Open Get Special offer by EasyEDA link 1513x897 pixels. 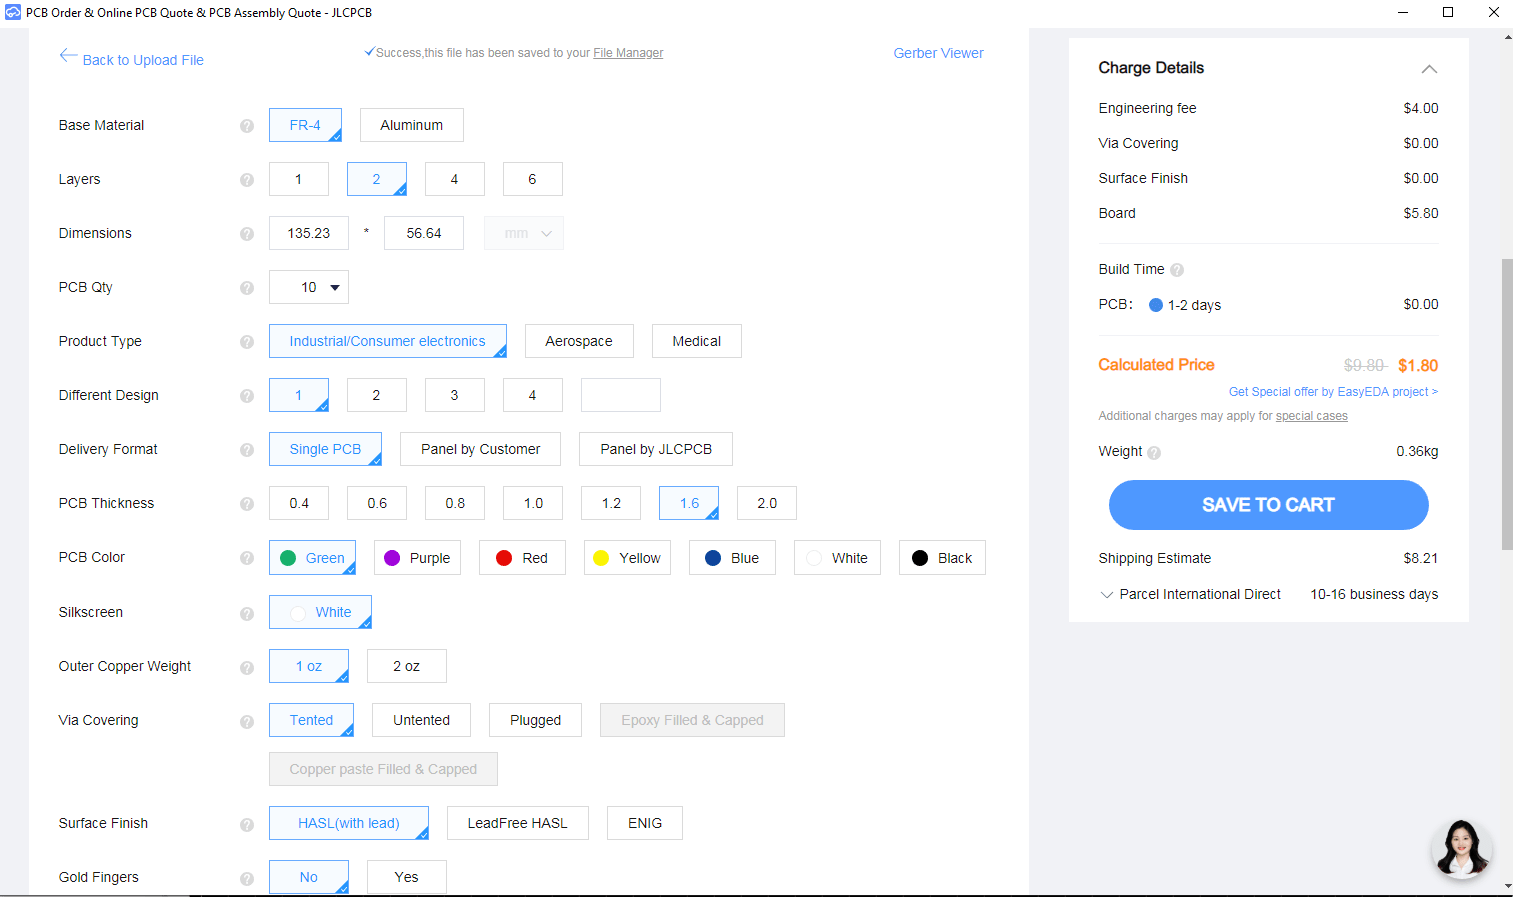point(1333,392)
